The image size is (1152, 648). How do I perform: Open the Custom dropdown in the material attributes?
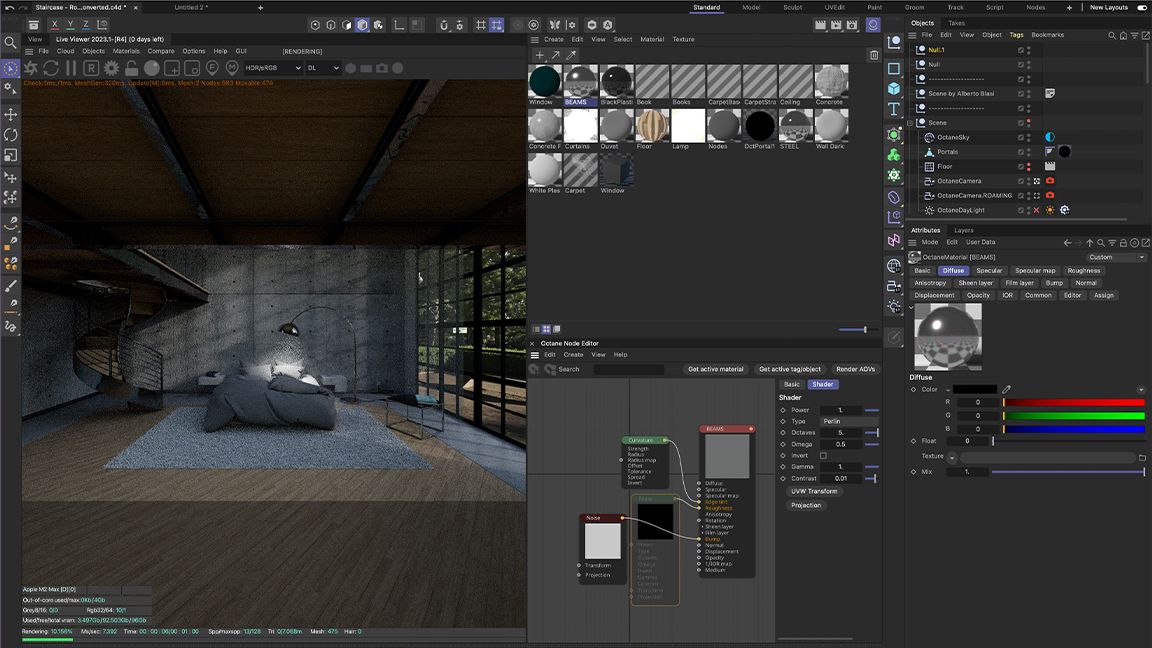(x=1113, y=257)
